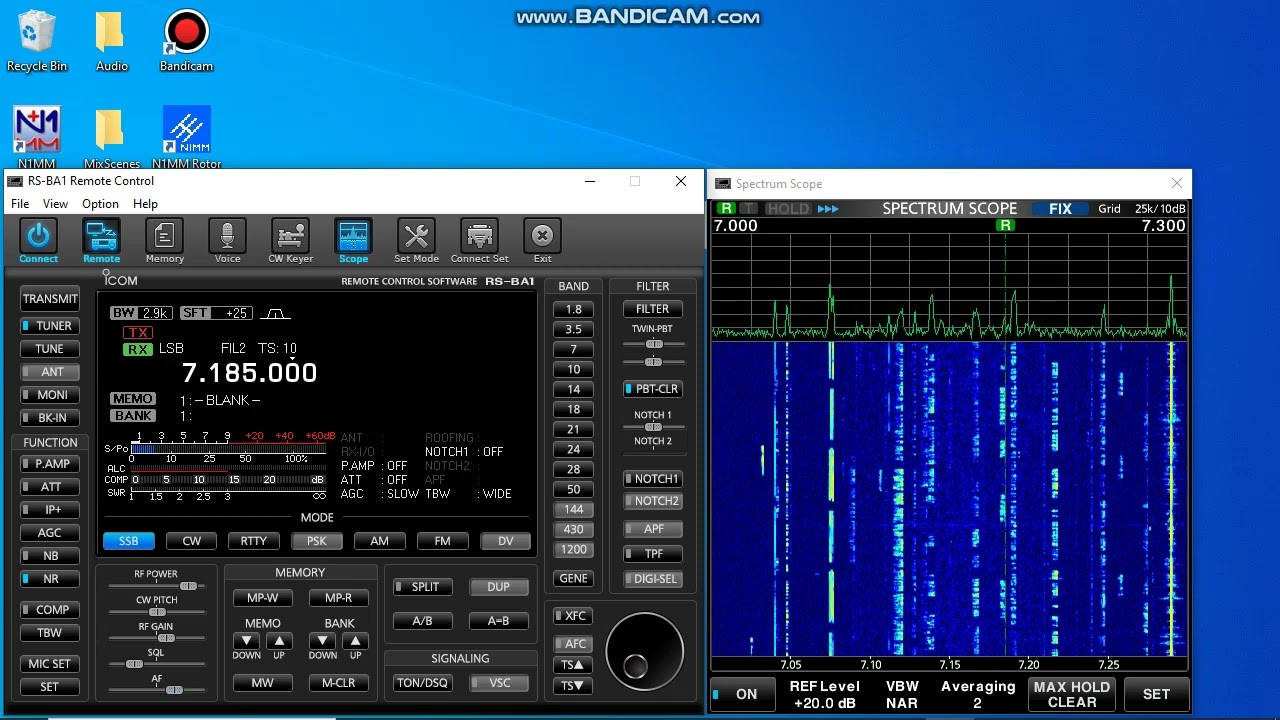The width and height of the screenshot is (1280, 720).
Task: Click the TRANSMIT button
Action: 50,299
